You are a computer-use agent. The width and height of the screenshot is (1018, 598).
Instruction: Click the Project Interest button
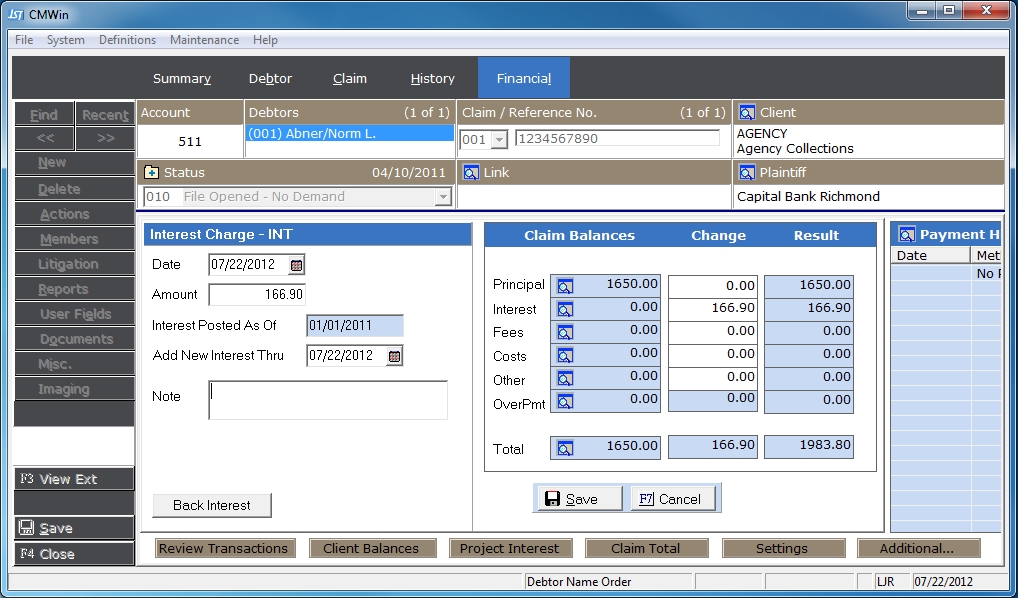(509, 548)
